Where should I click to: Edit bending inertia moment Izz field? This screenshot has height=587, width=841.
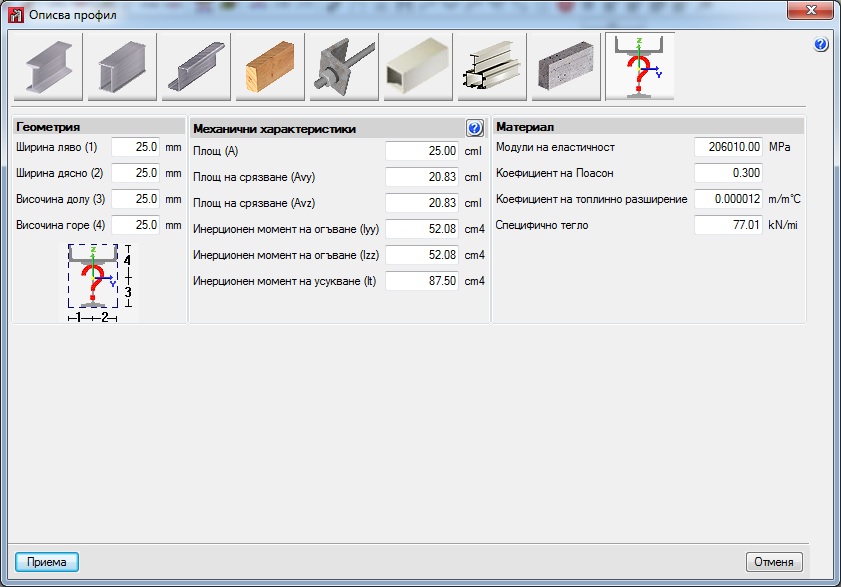pyautogui.click(x=422, y=255)
